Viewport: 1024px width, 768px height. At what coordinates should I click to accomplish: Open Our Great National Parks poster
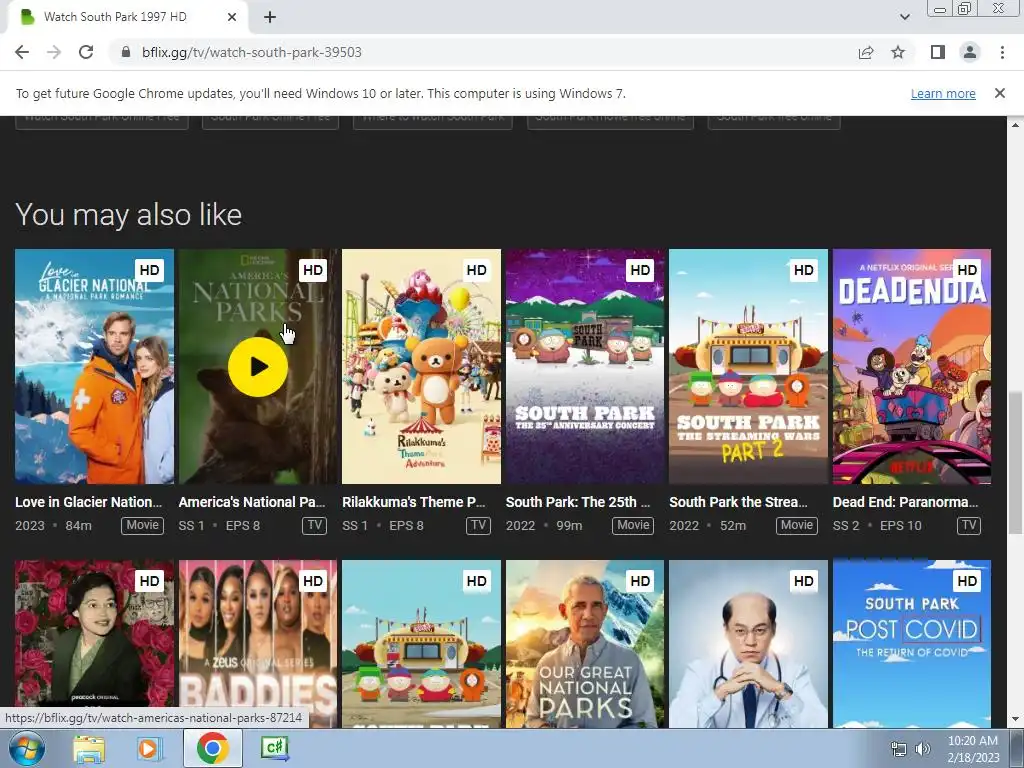coord(585,643)
